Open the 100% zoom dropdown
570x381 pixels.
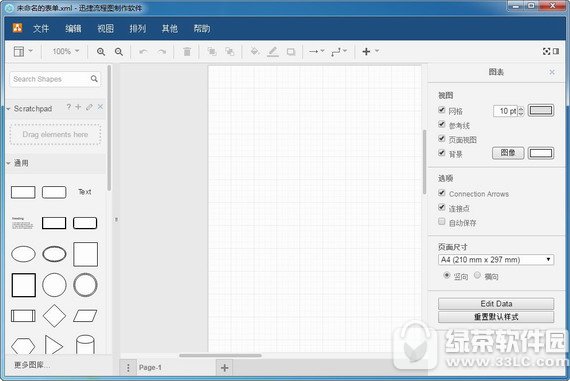[66, 51]
